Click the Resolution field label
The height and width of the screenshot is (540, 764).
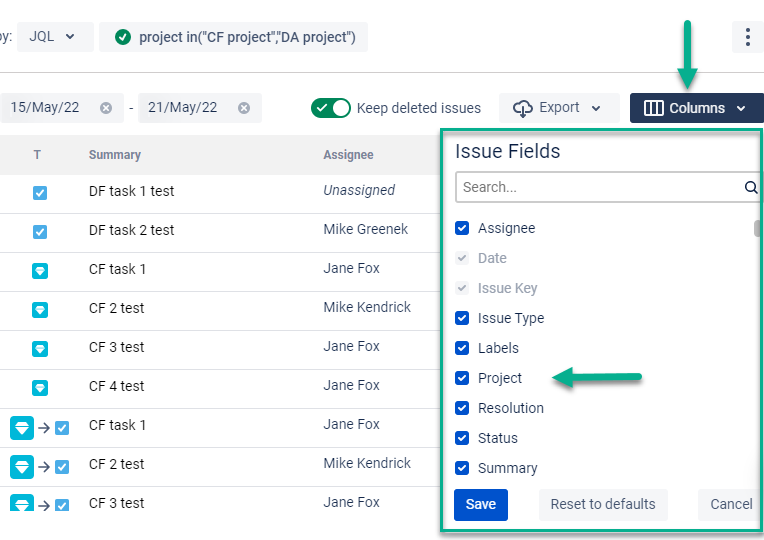pyautogui.click(x=511, y=408)
